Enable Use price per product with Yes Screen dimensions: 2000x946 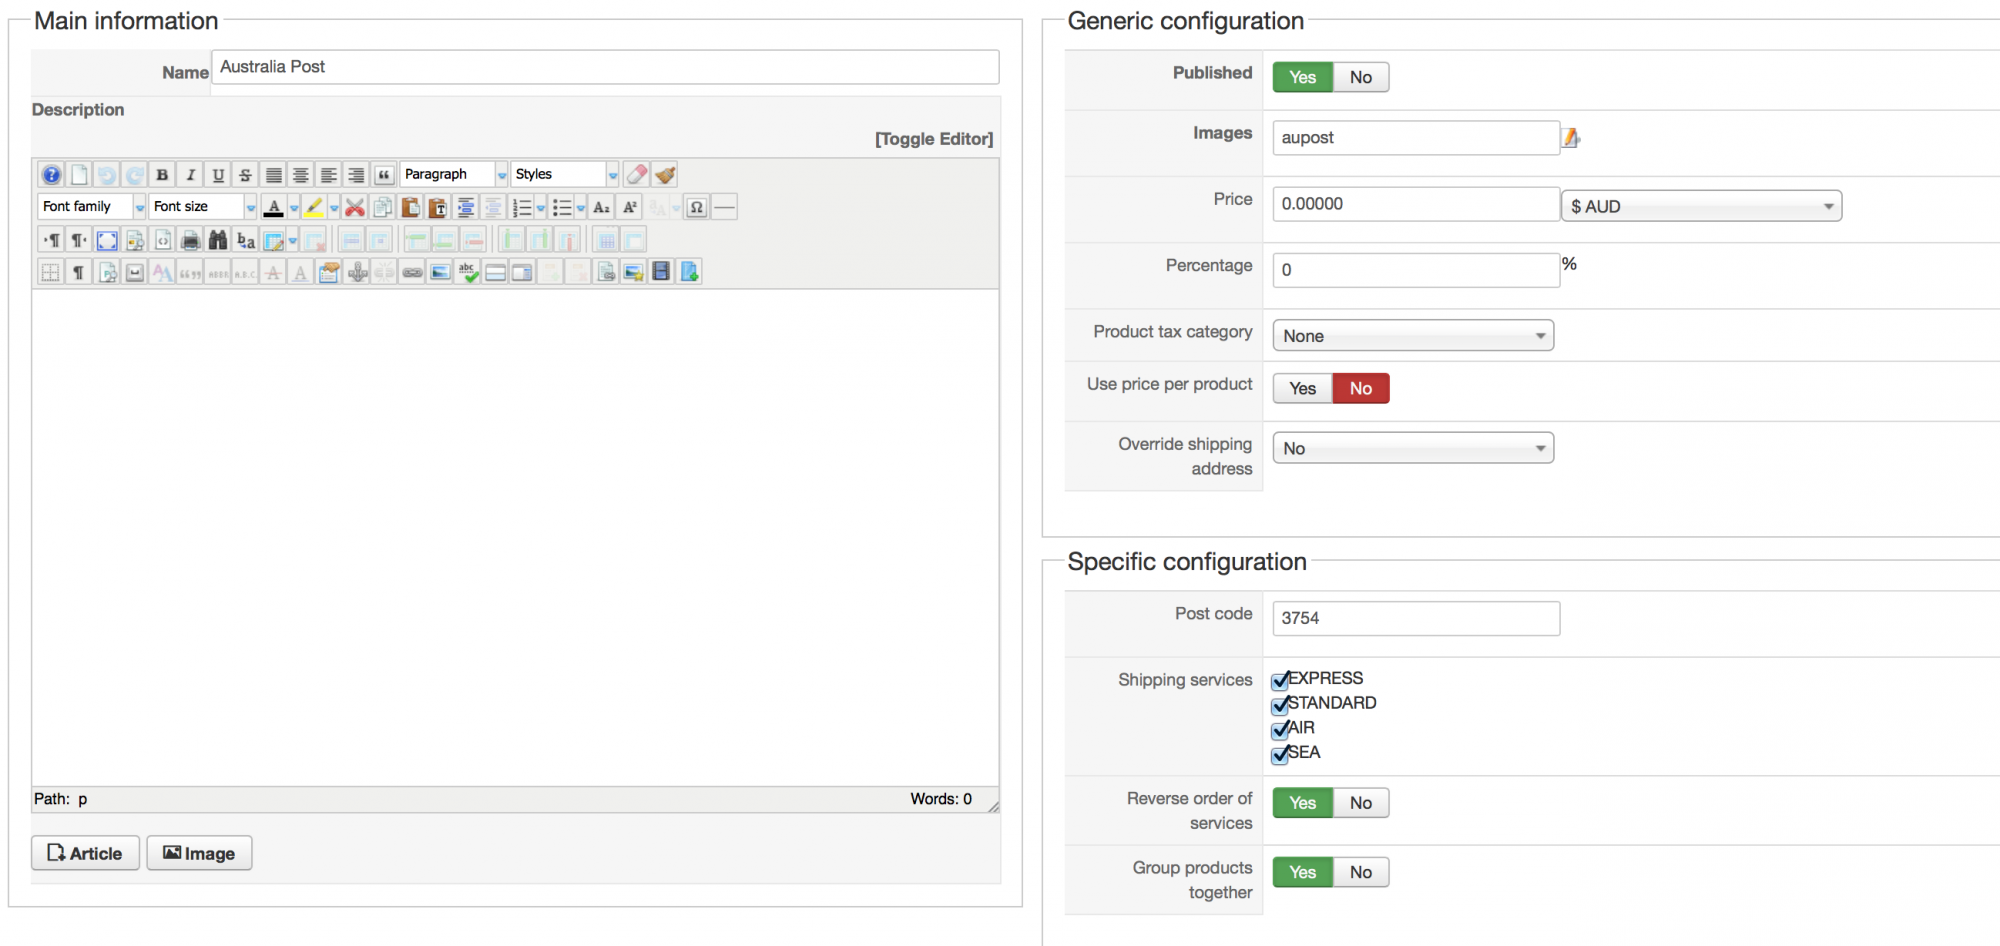coord(1302,388)
